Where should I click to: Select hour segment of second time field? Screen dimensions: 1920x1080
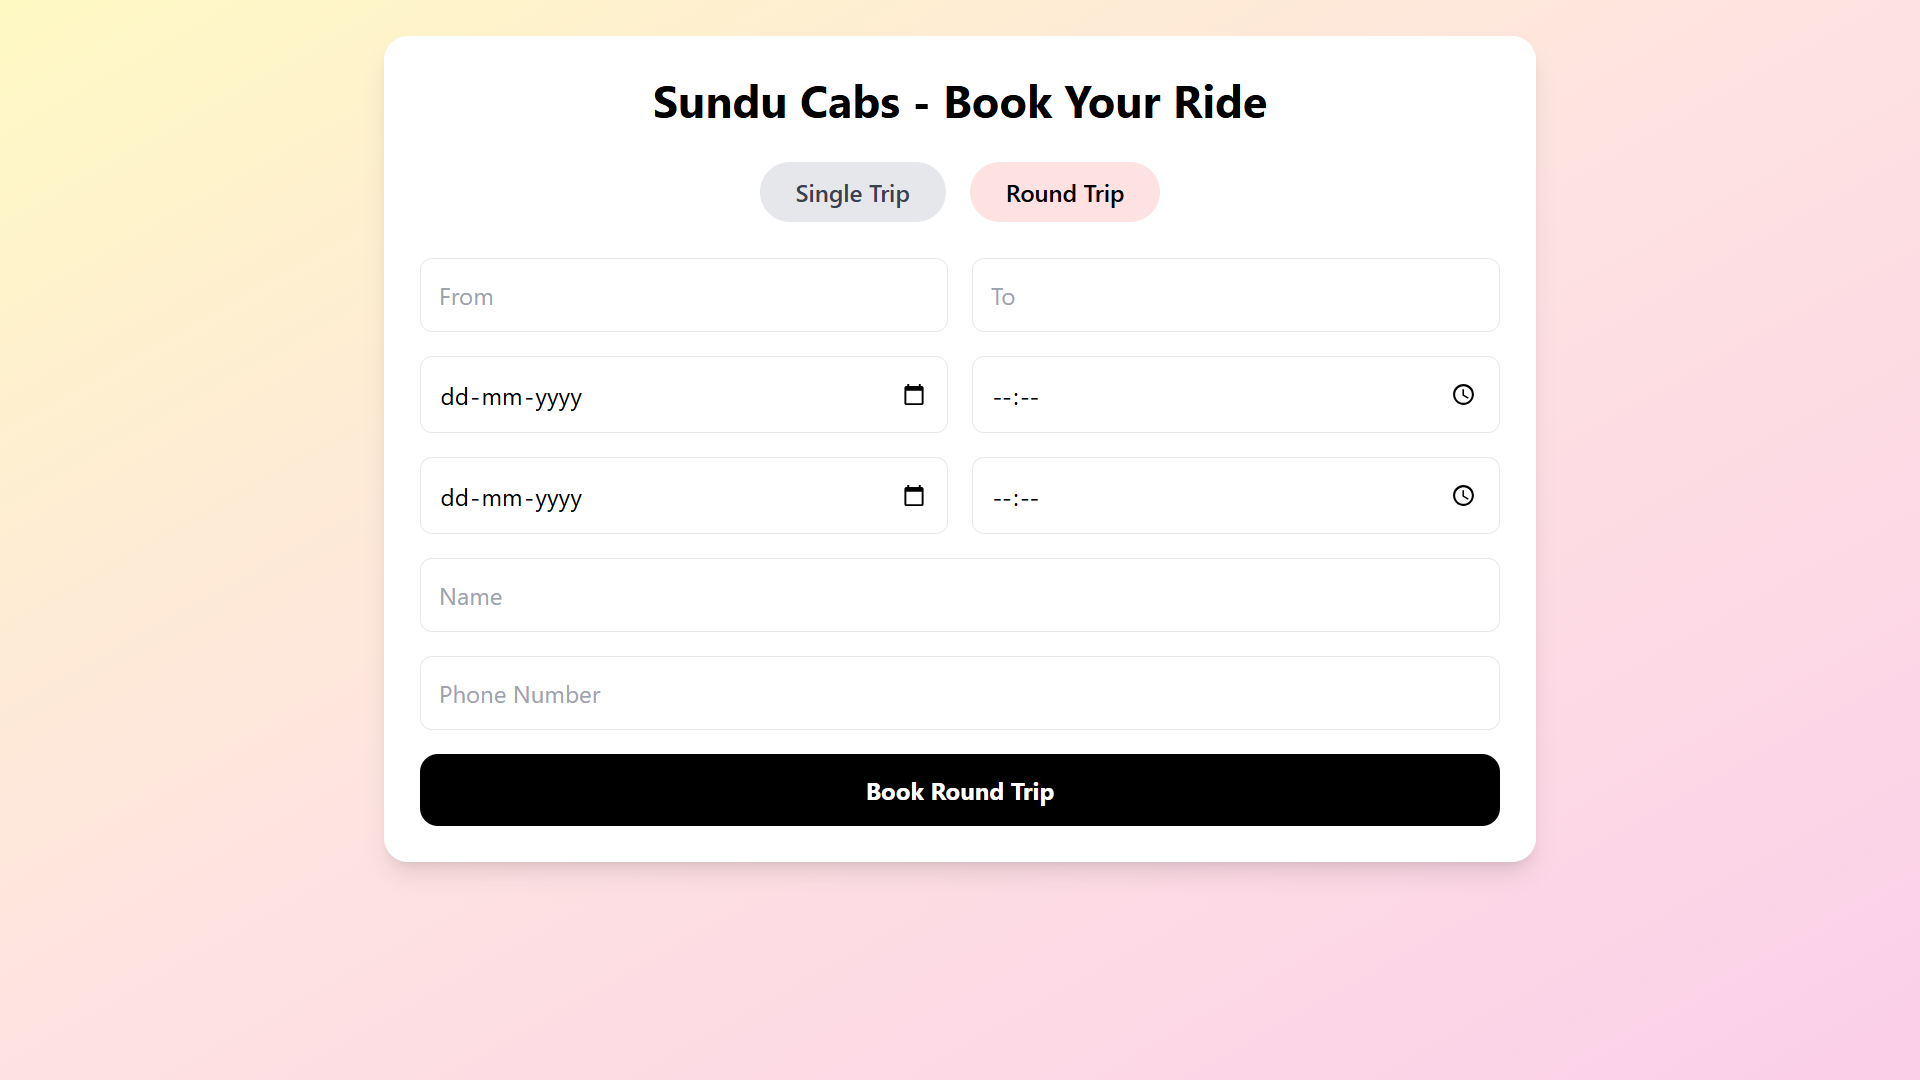tap(1002, 498)
